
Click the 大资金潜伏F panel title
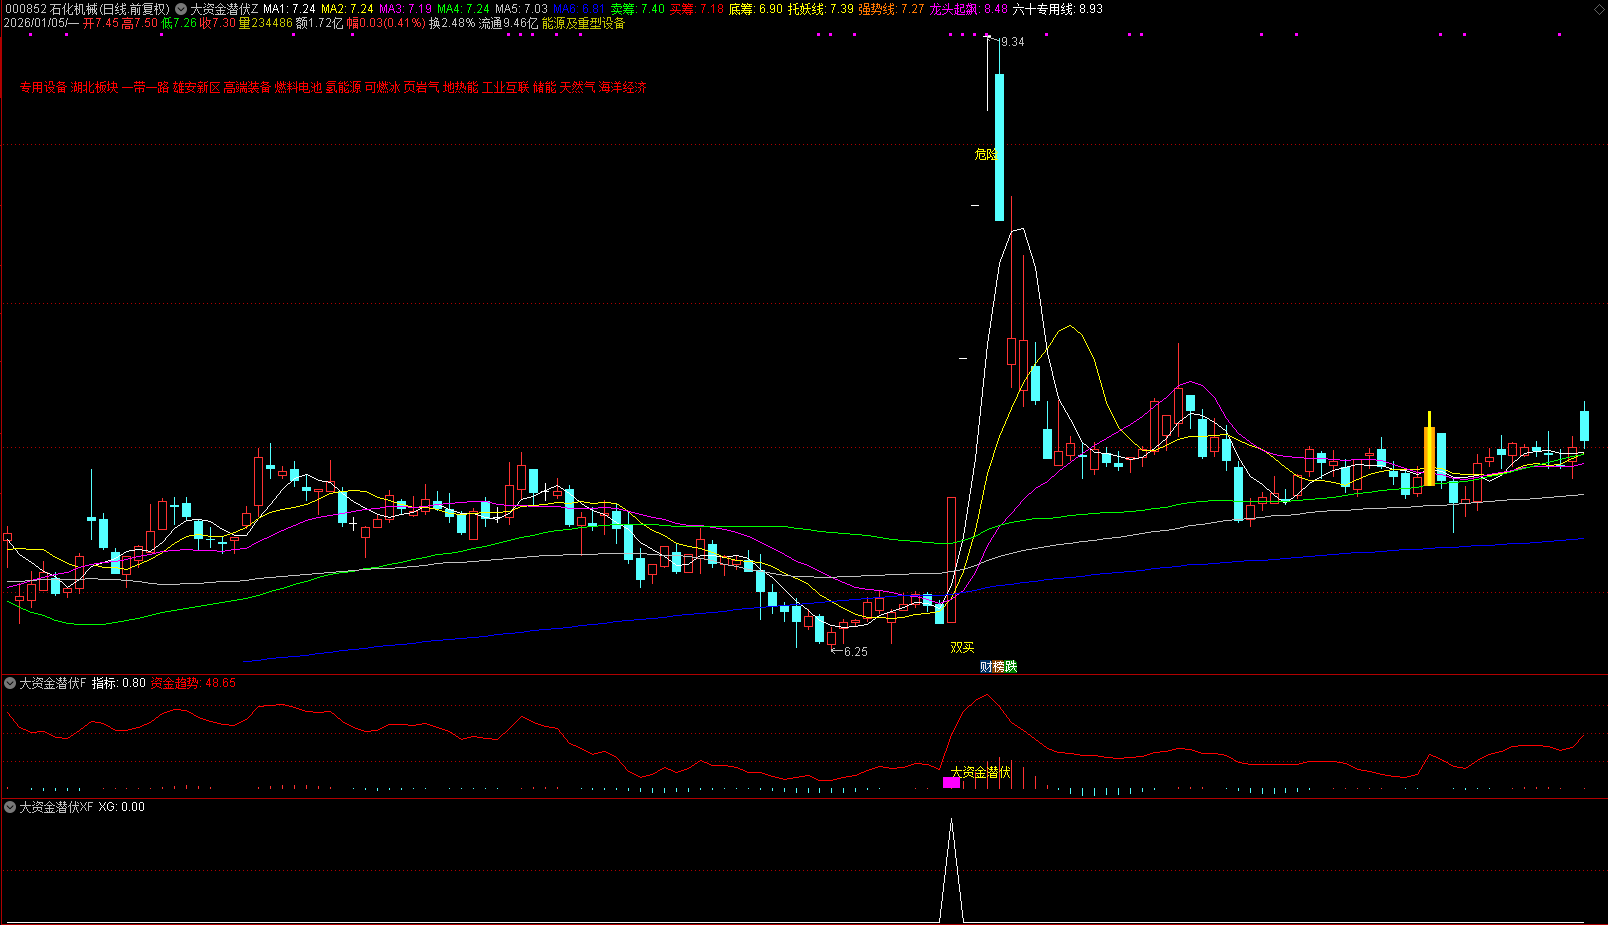point(53,683)
